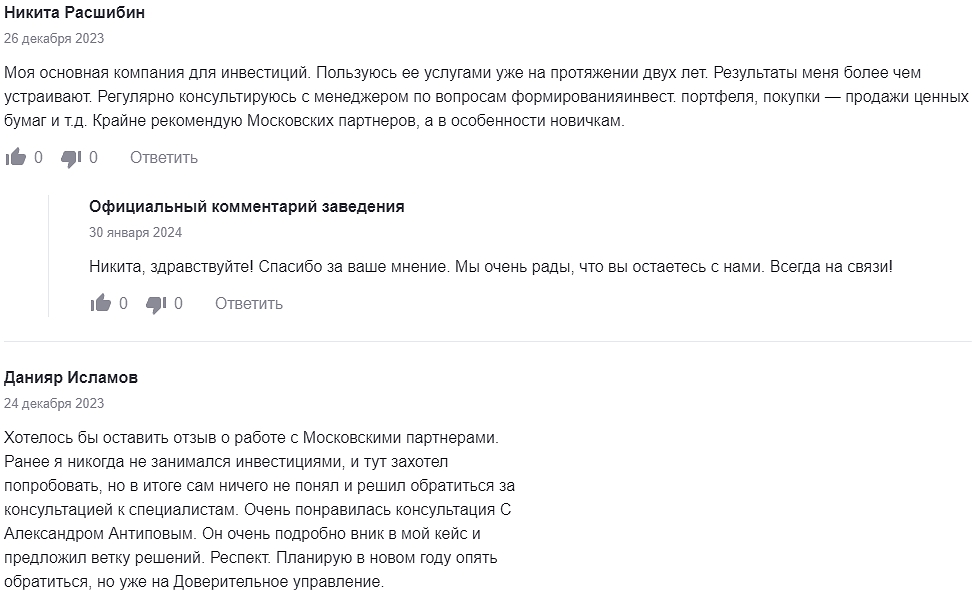
Task: Like Никита Расшибин's review with thumbs up
Action: pos(17,156)
